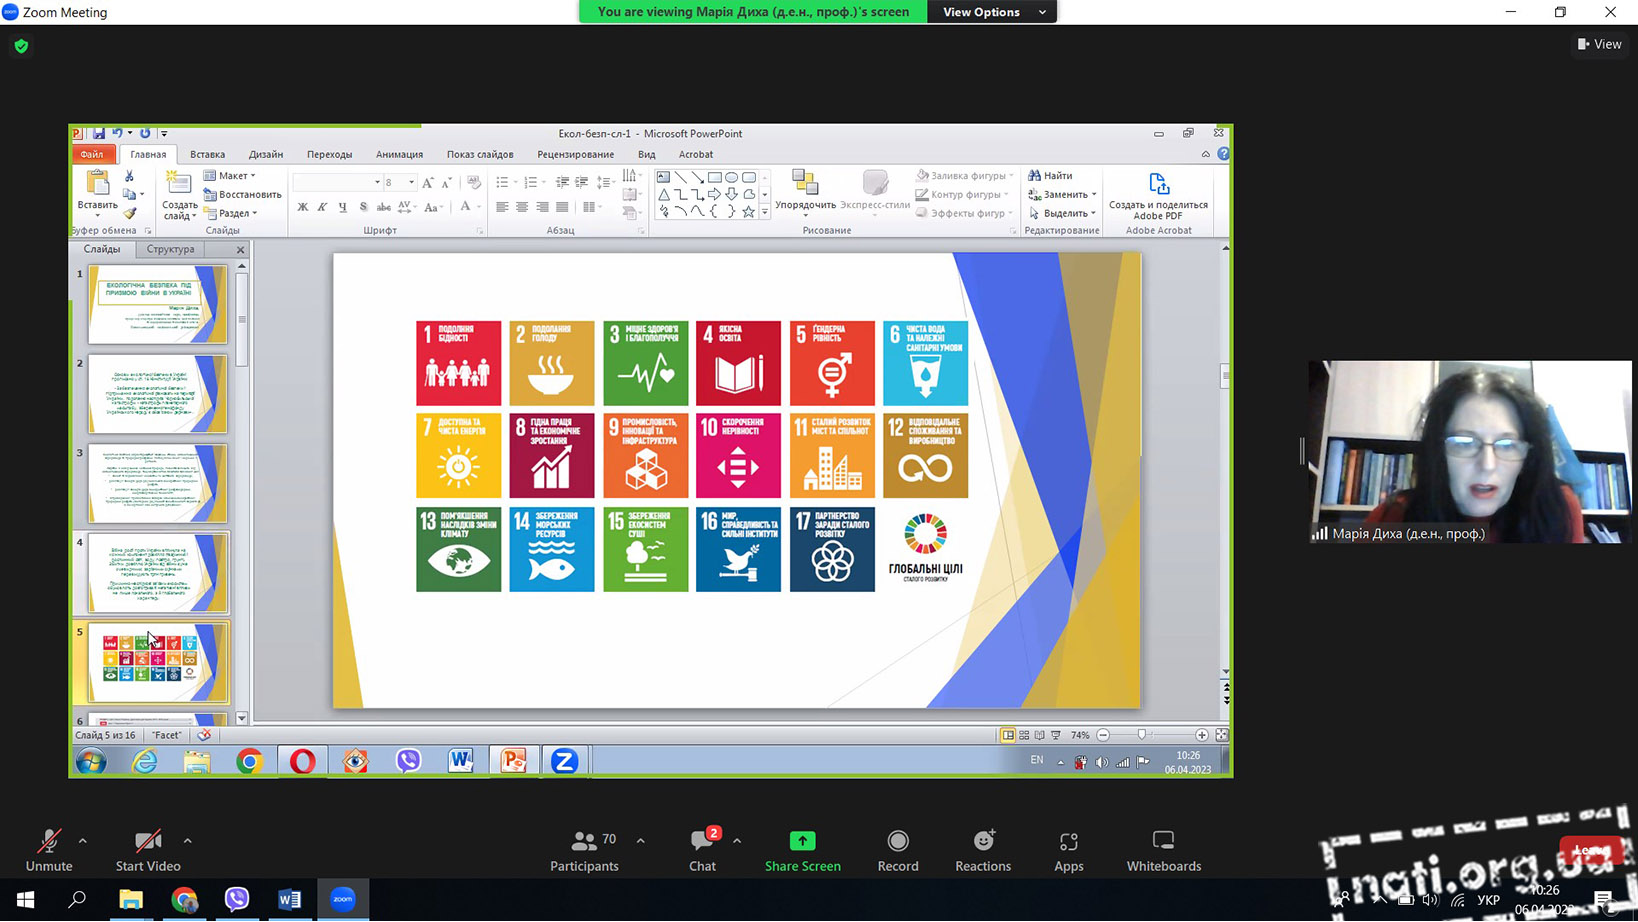Justify text in paragraph group
The height and width of the screenshot is (922, 1638).
[x=562, y=207]
